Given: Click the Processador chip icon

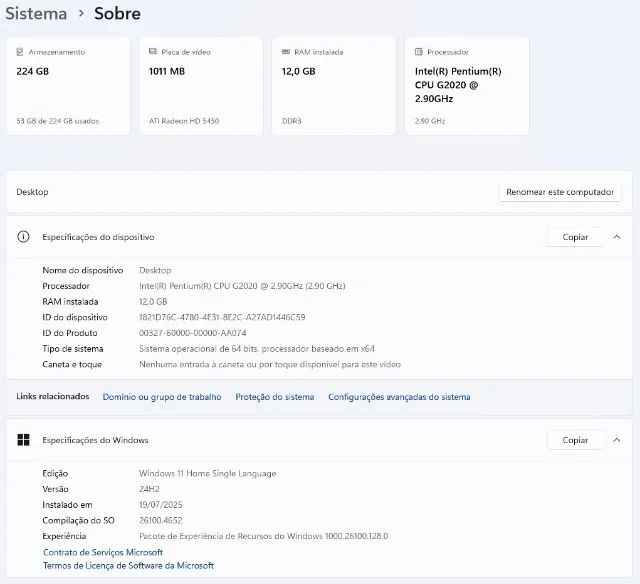Looking at the screenshot, I should [418, 52].
